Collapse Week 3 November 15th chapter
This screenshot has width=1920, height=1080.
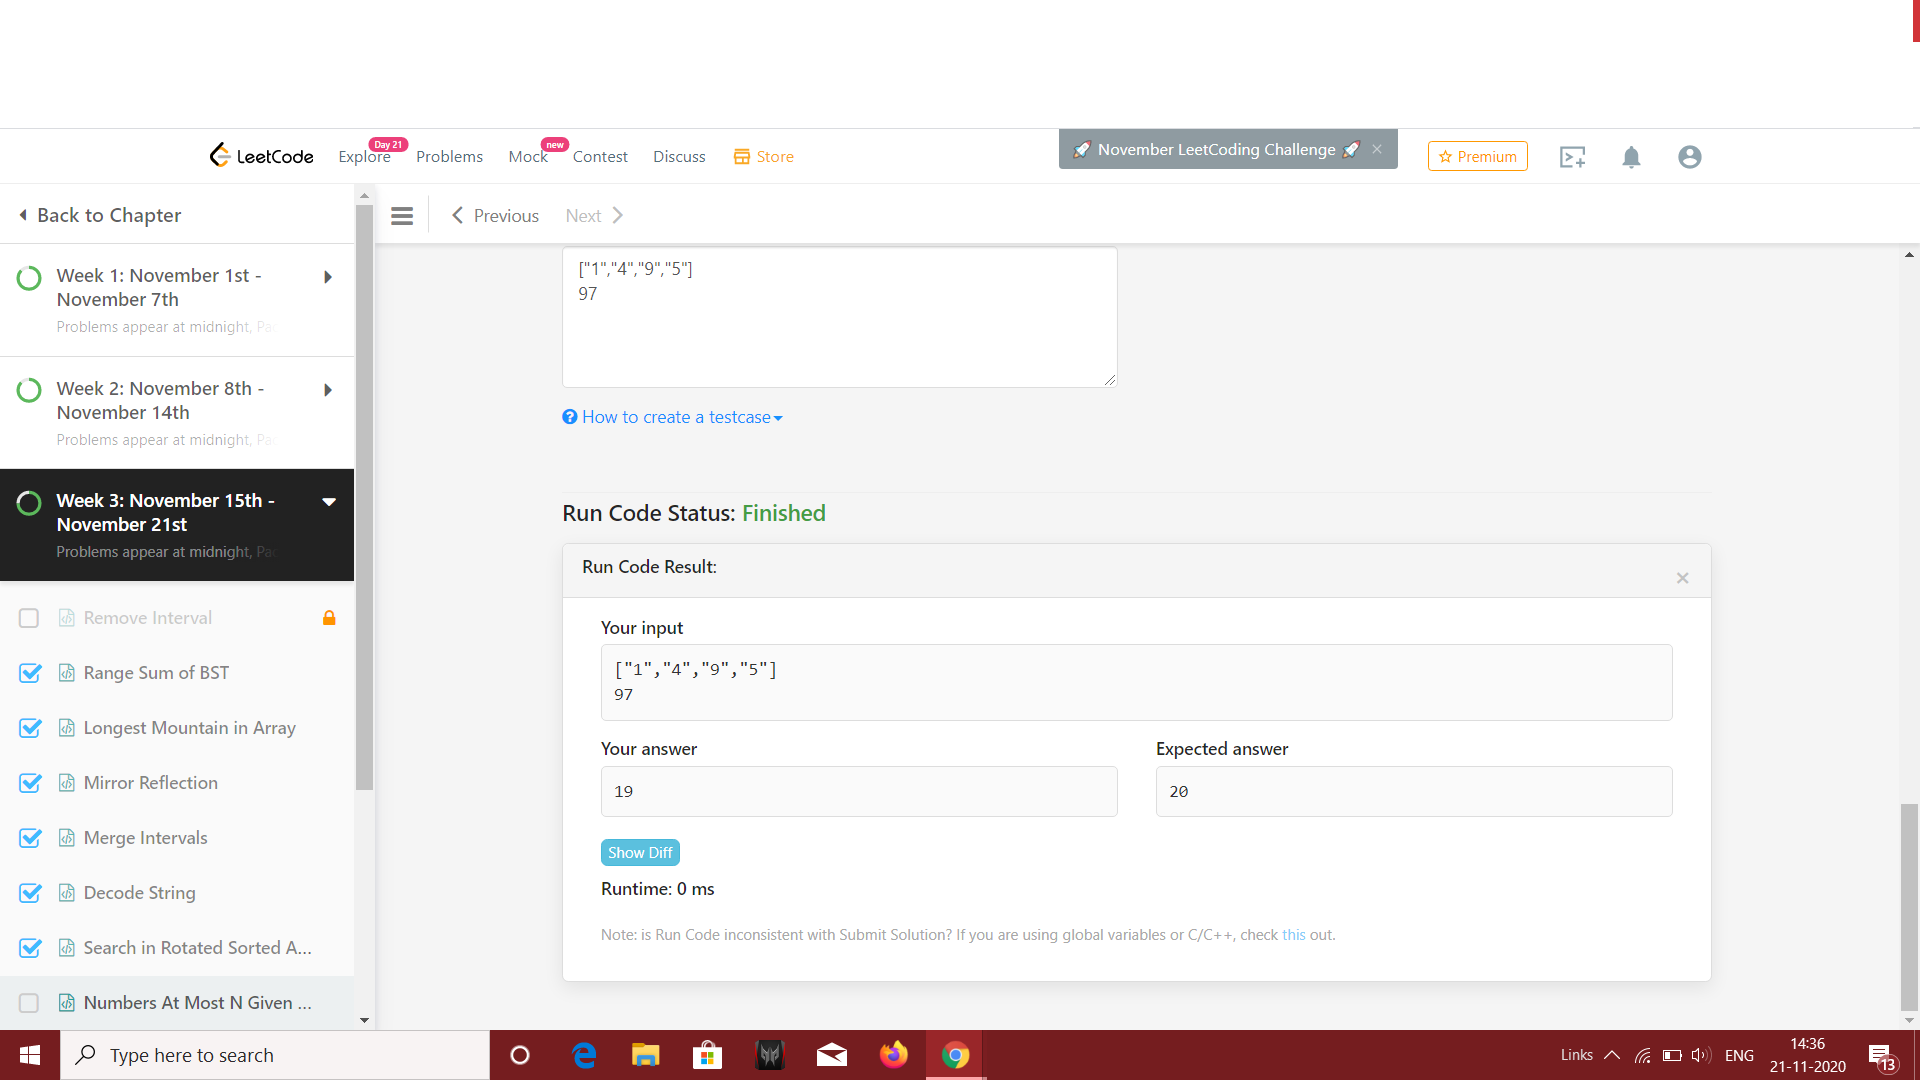[328, 501]
